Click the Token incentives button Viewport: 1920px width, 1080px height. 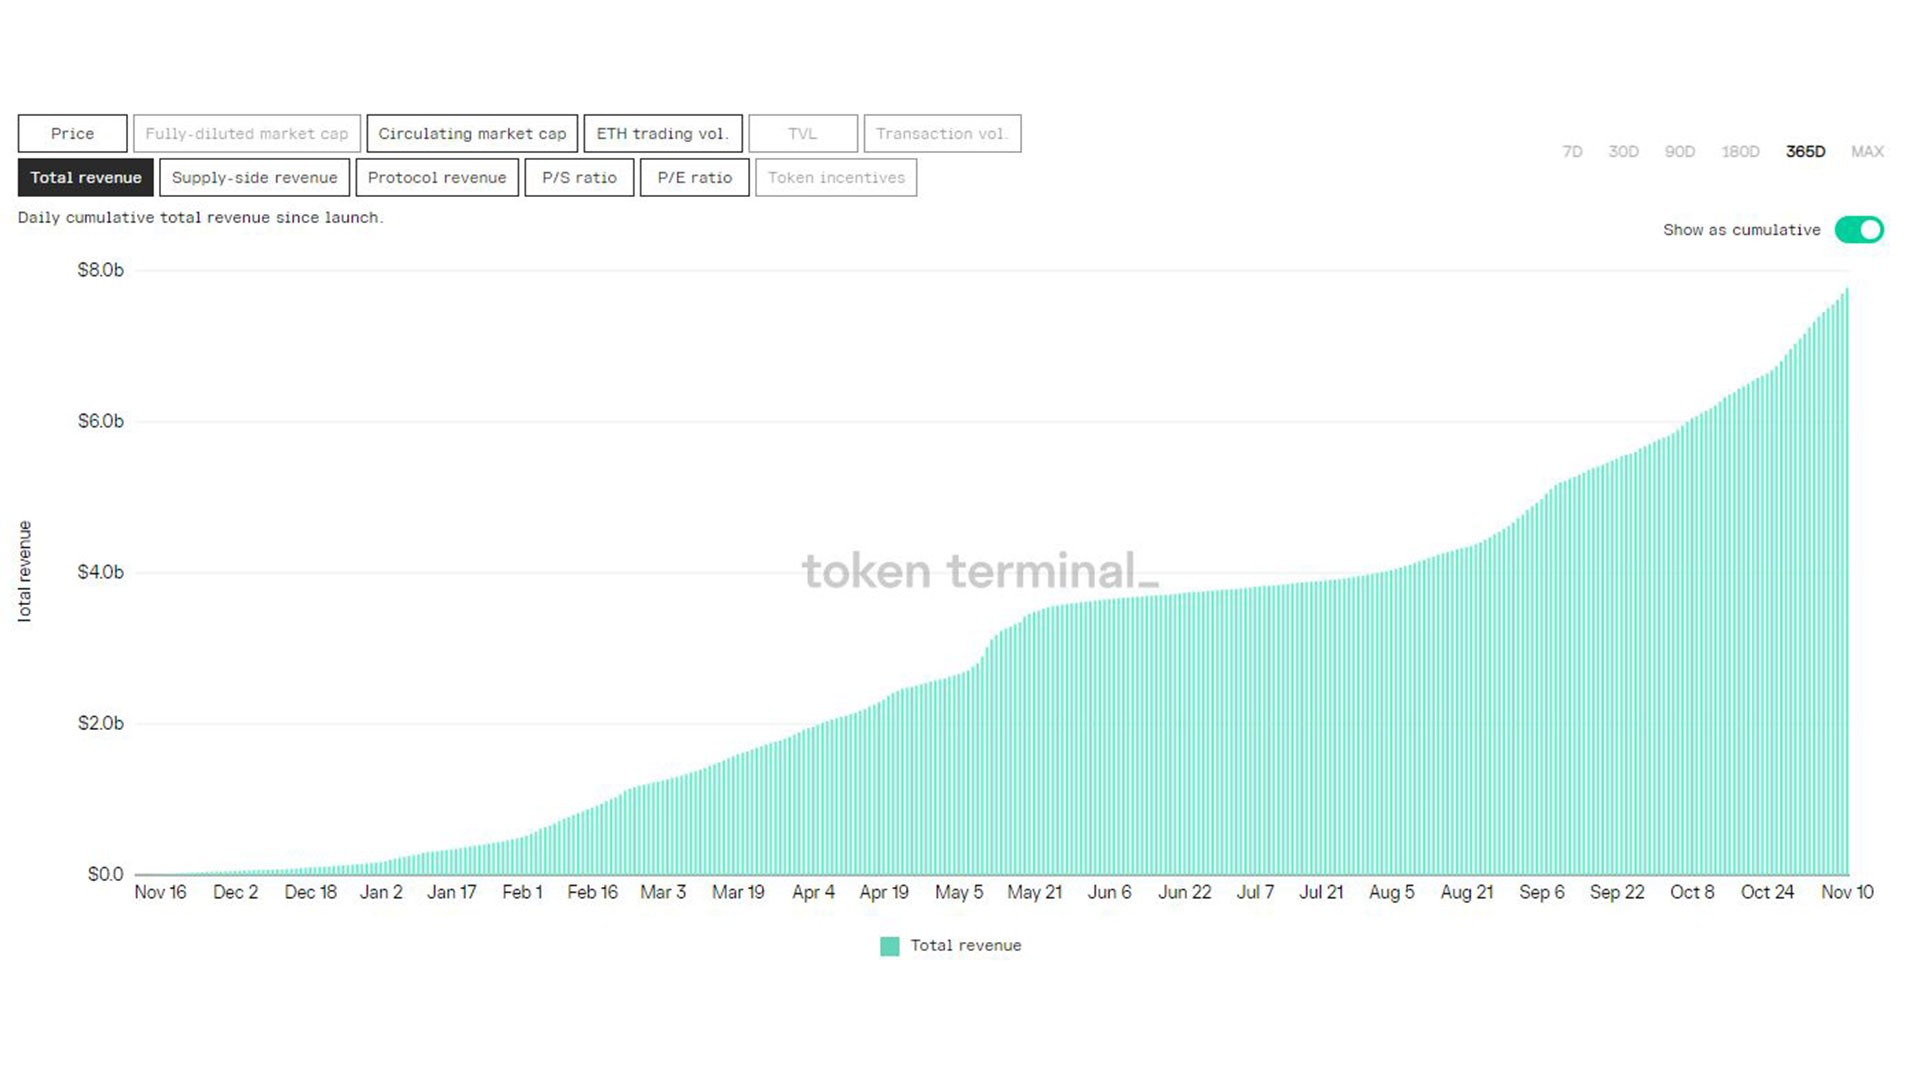[x=836, y=178]
